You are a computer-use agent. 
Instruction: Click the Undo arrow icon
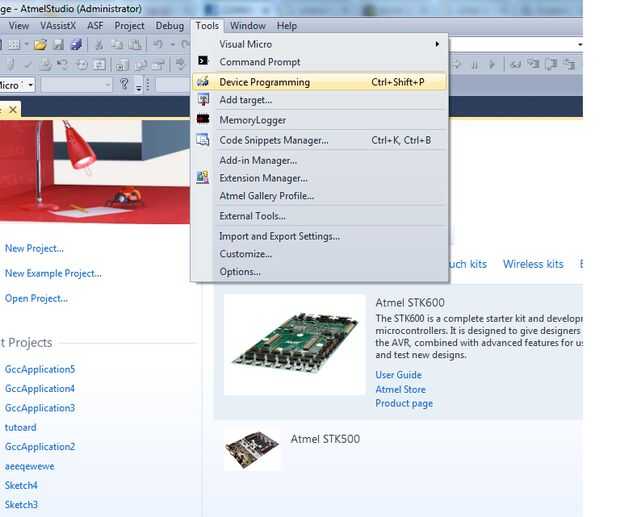(x=158, y=44)
